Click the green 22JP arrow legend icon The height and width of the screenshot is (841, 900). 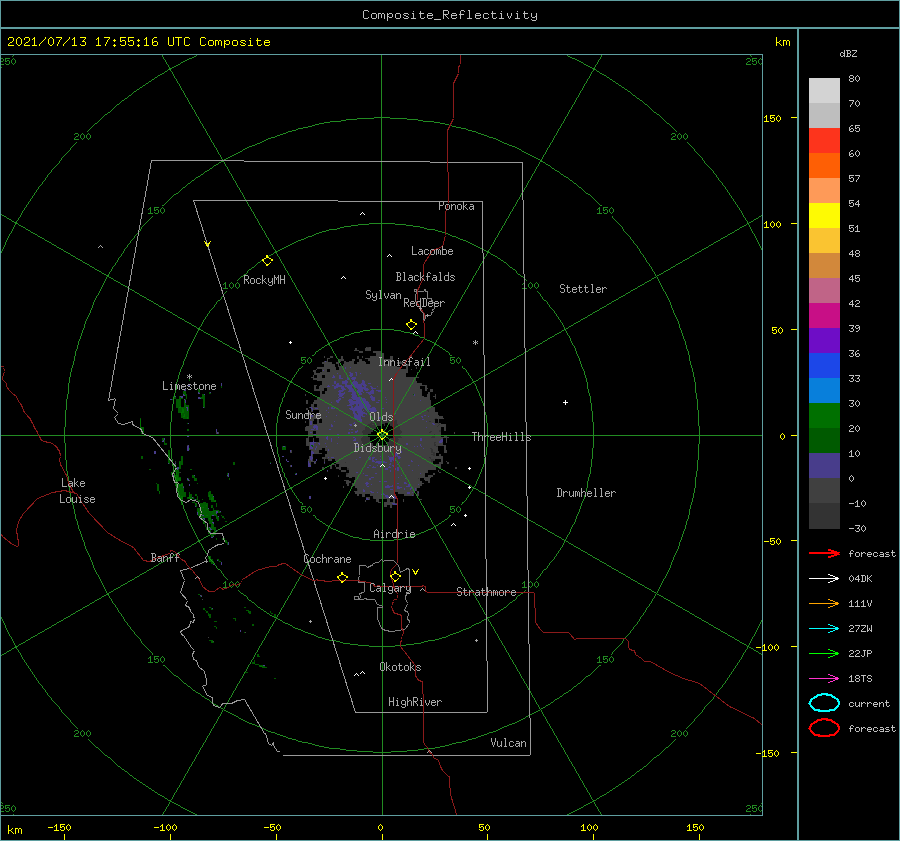click(x=824, y=653)
